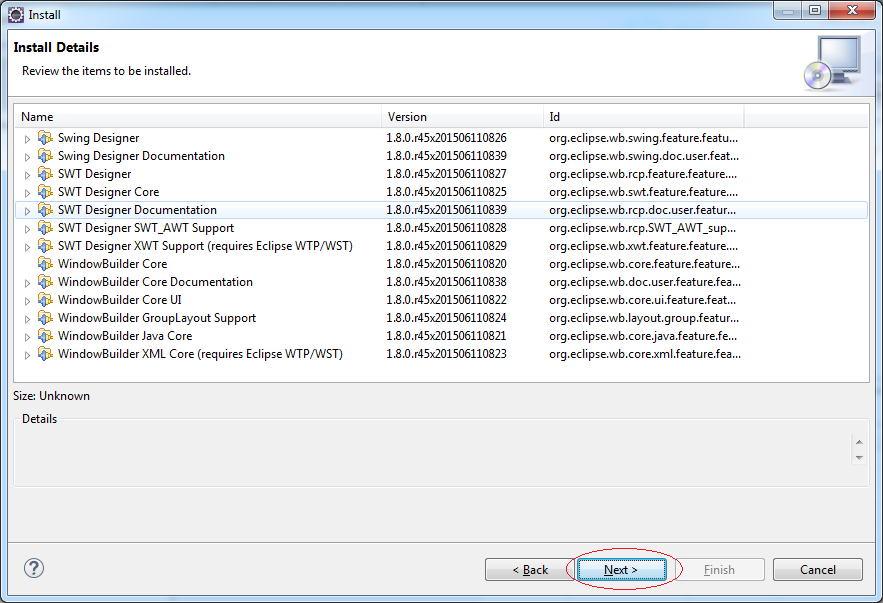This screenshot has height=603, width=883.
Task: Click the Finish button
Action: pos(719,570)
